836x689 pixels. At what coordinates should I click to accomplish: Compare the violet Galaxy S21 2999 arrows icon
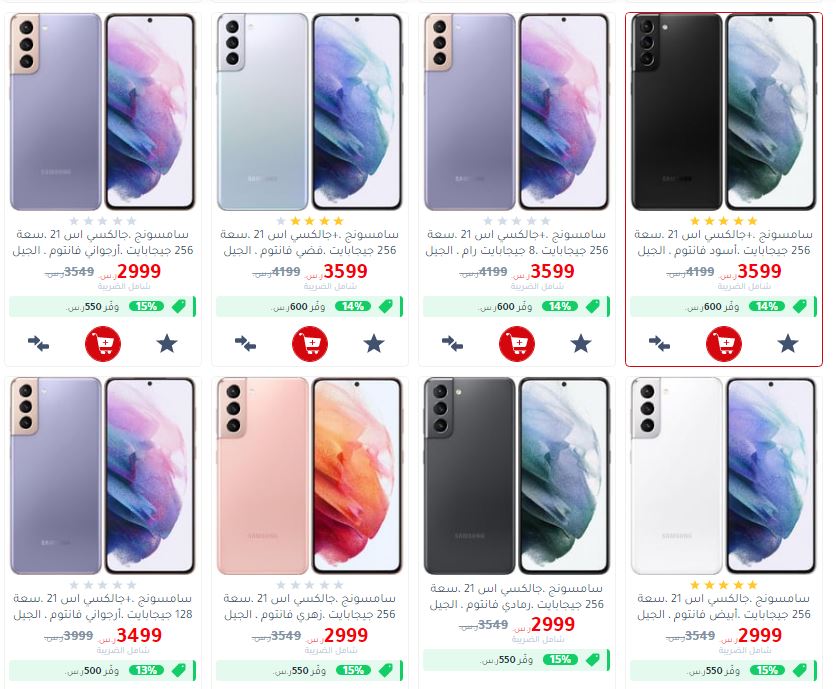38,343
